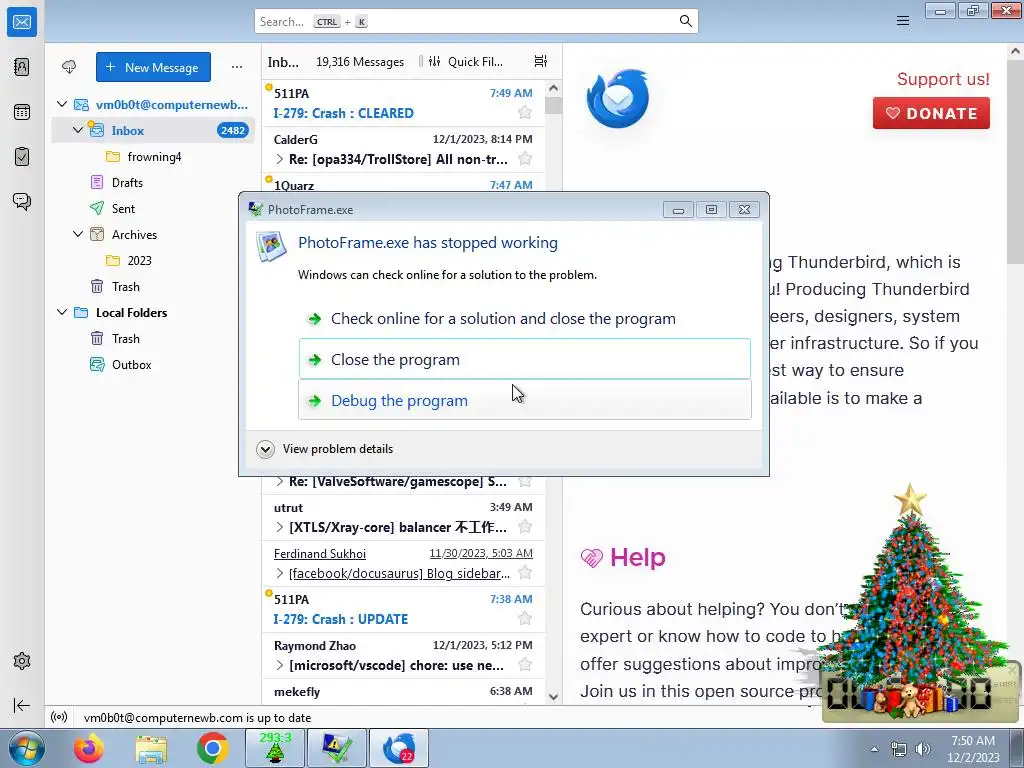Collapse the Local Folders subtree
The height and width of the screenshot is (768, 1024).
point(62,312)
